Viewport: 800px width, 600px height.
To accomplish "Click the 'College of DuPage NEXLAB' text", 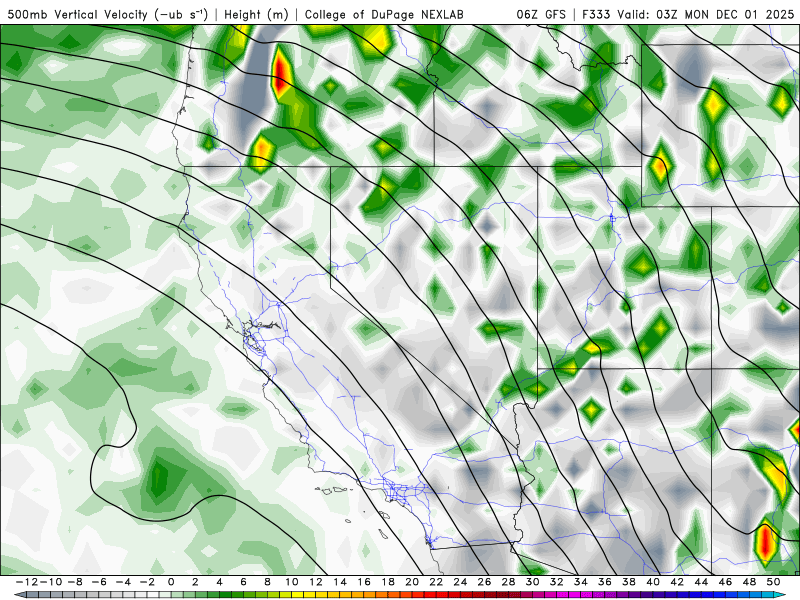I will pyautogui.click(x=384, y=15).
